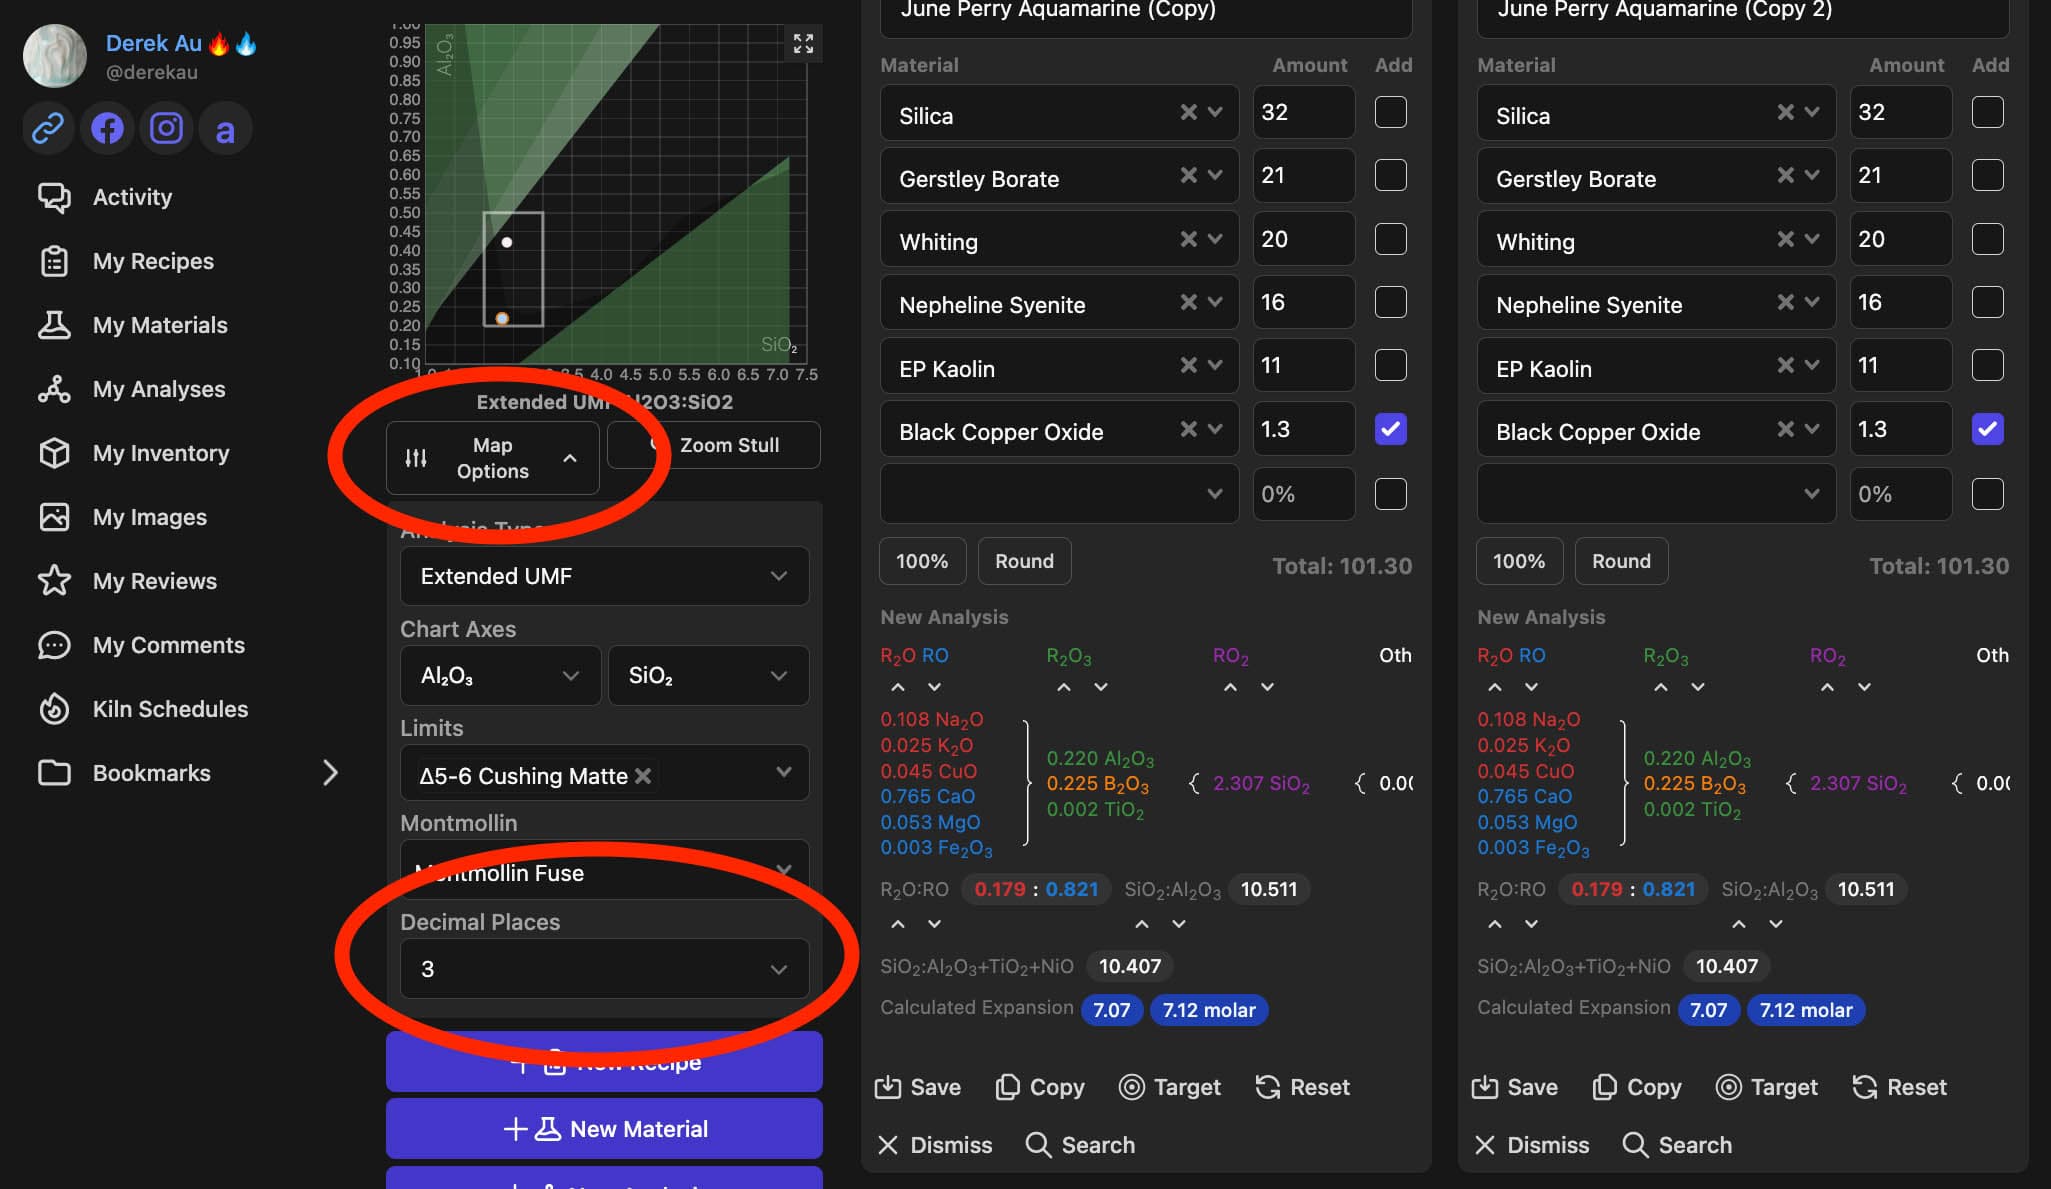Click Reset icon in the second recipe panel

pos(1866,1087)
